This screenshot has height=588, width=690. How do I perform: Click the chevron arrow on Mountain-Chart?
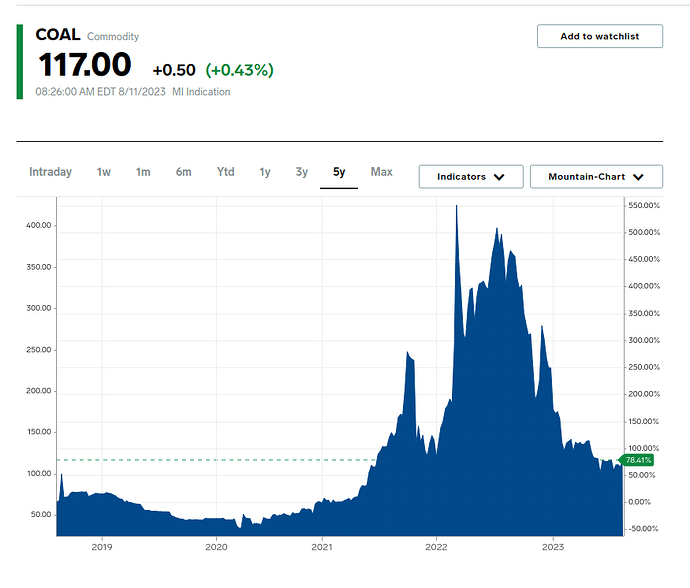(638, 177)
